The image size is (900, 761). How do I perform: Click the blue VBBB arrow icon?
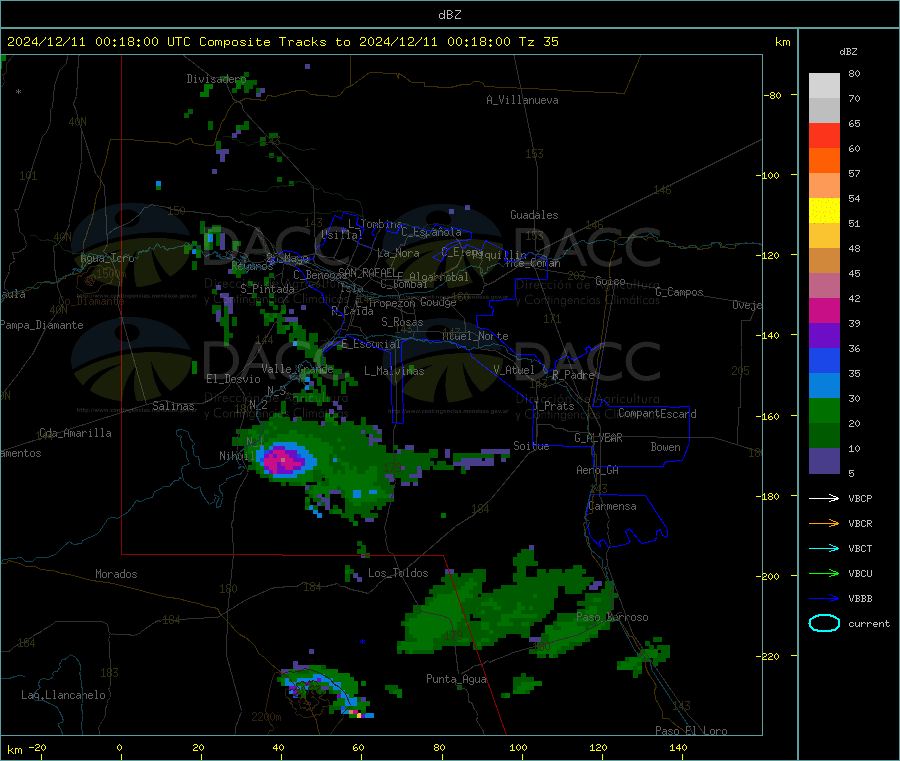tap(824, 598)
